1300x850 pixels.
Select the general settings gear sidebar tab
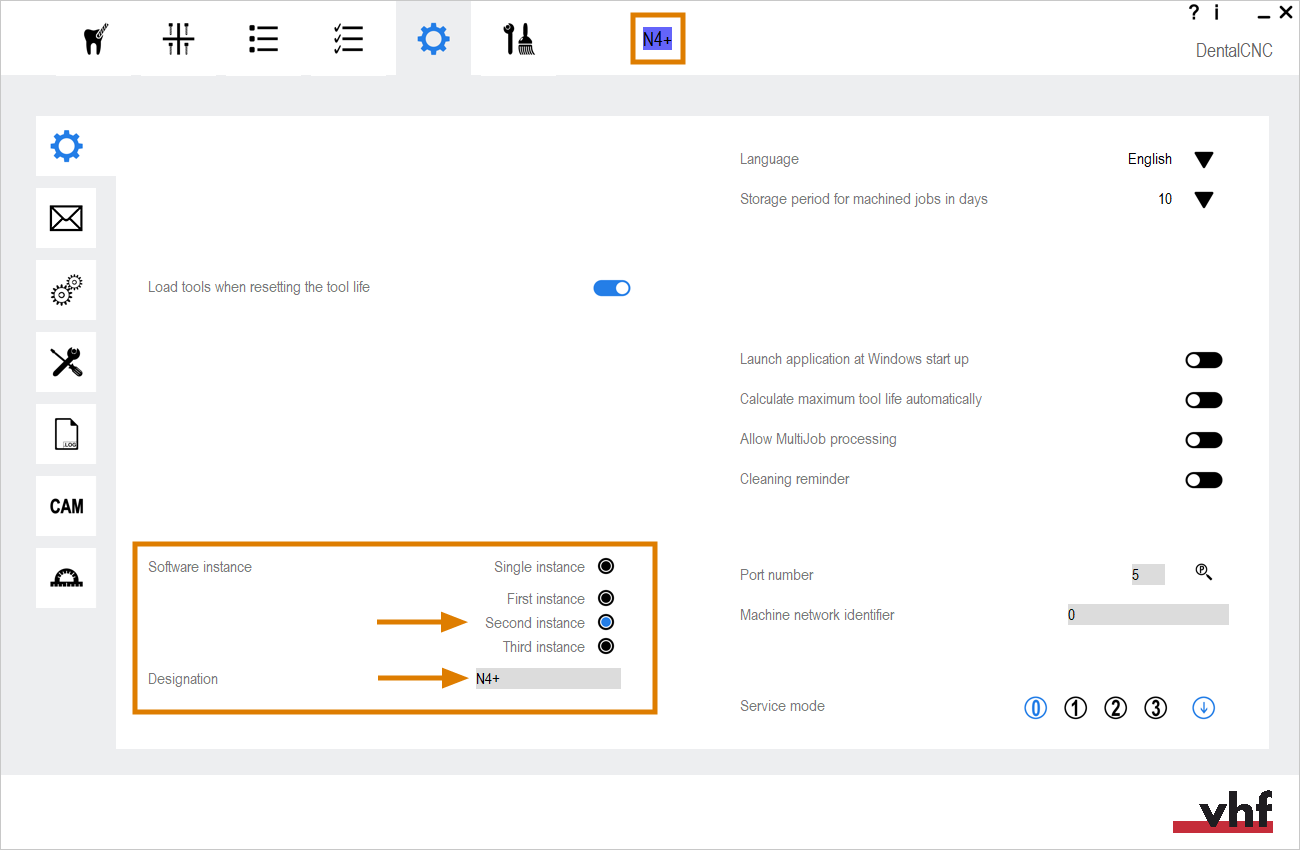pyautogui.click(x=66, y=147)
